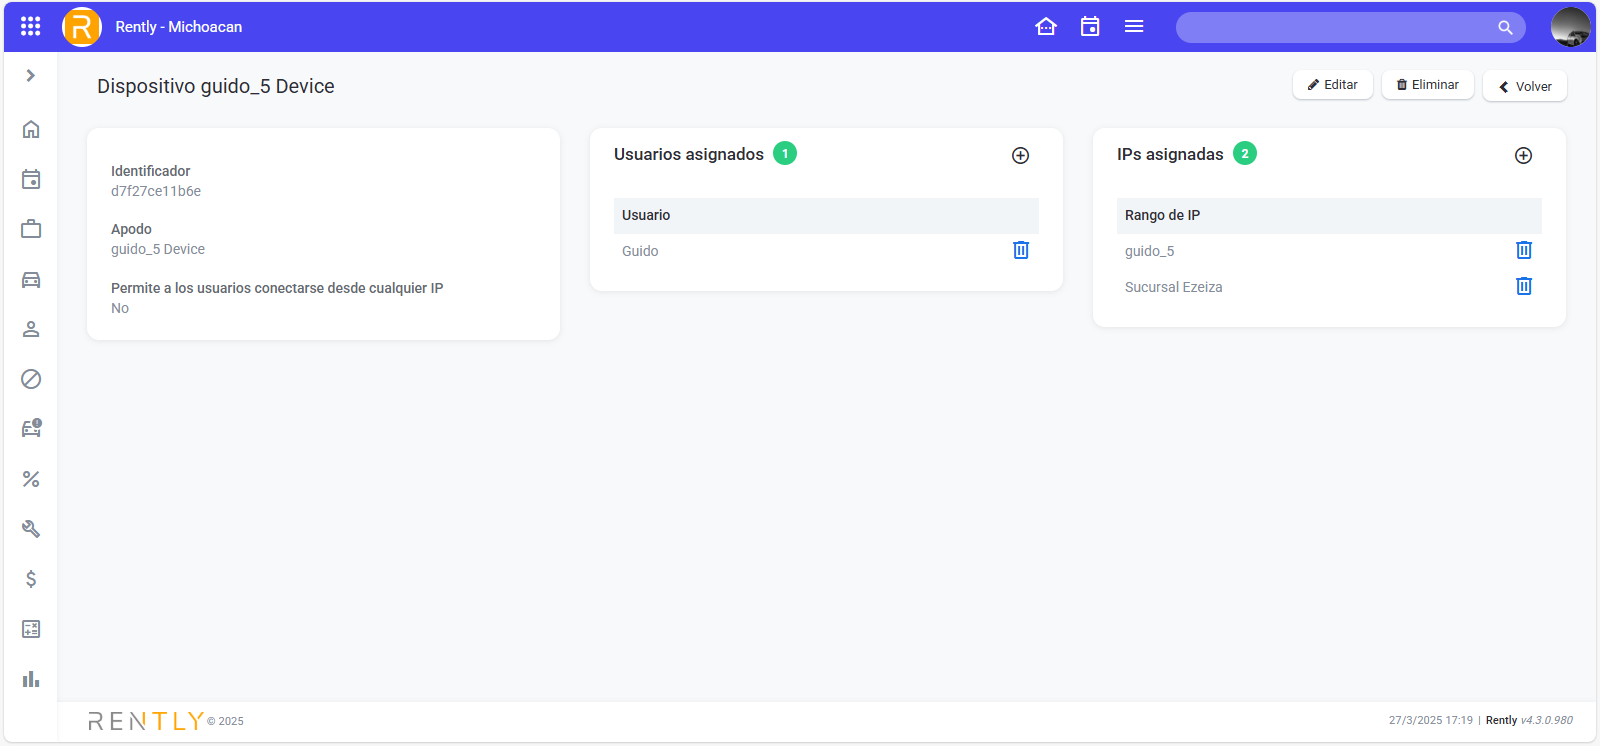
Task: Open the apps grid launcher
Action: tap(31, 27)
